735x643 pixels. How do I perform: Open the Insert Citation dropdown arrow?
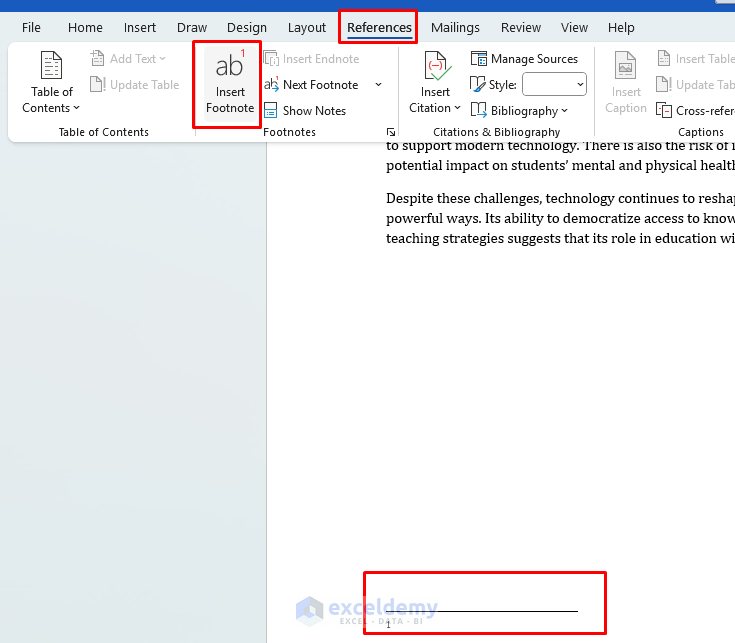pyautogui.click(x=457, y=108)
